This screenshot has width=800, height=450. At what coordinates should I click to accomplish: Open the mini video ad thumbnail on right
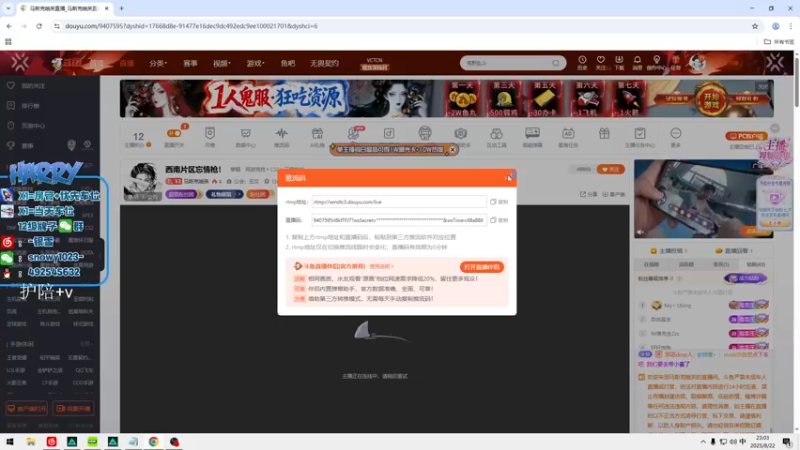coord(704,199)
